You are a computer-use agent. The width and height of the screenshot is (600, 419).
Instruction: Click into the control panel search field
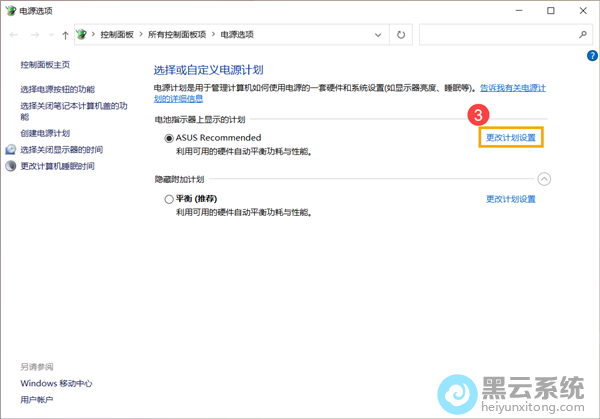click(495, 35)
